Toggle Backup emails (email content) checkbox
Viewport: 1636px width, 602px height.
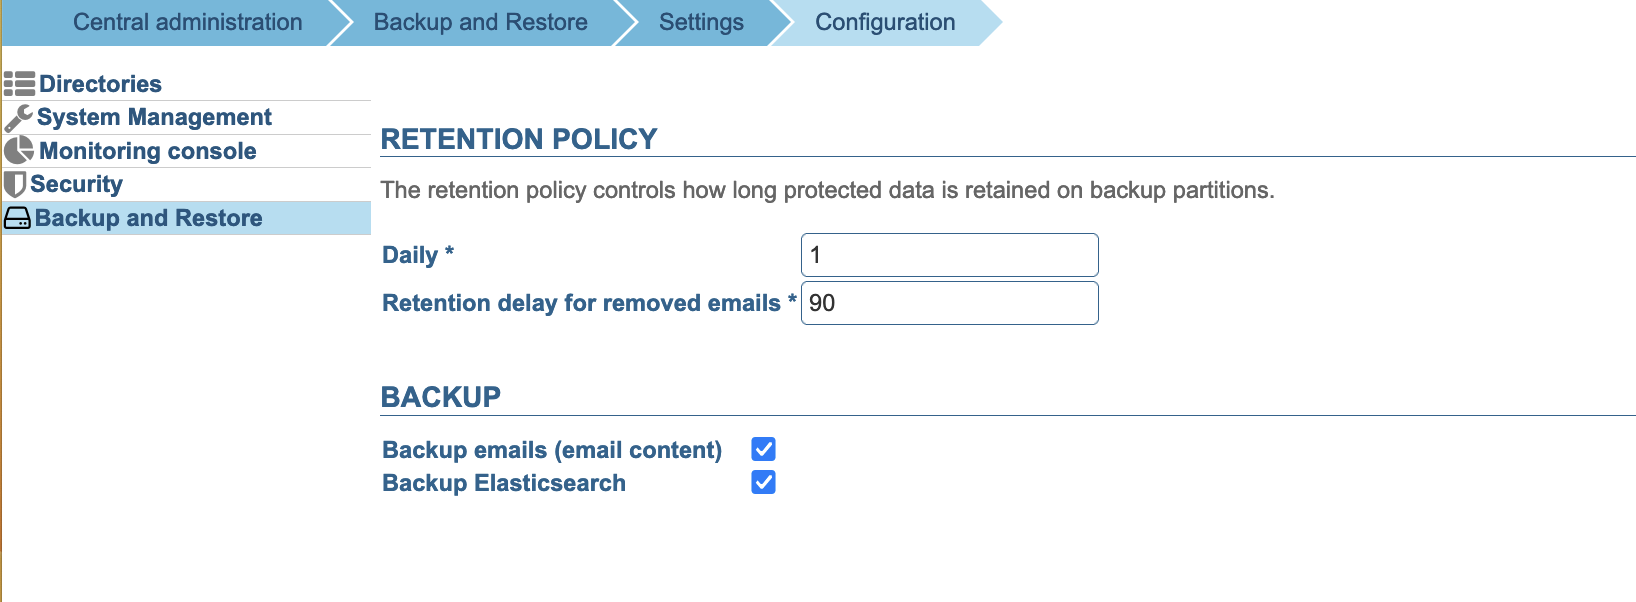[764, 449]
